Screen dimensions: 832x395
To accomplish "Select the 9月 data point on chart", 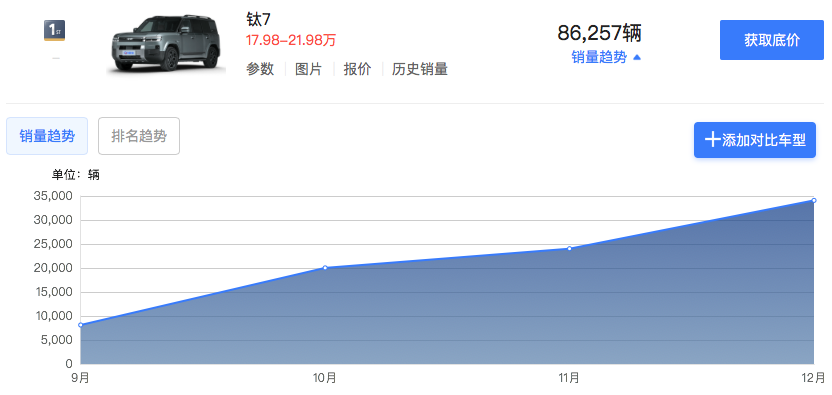I will click(x=81, y=325).
